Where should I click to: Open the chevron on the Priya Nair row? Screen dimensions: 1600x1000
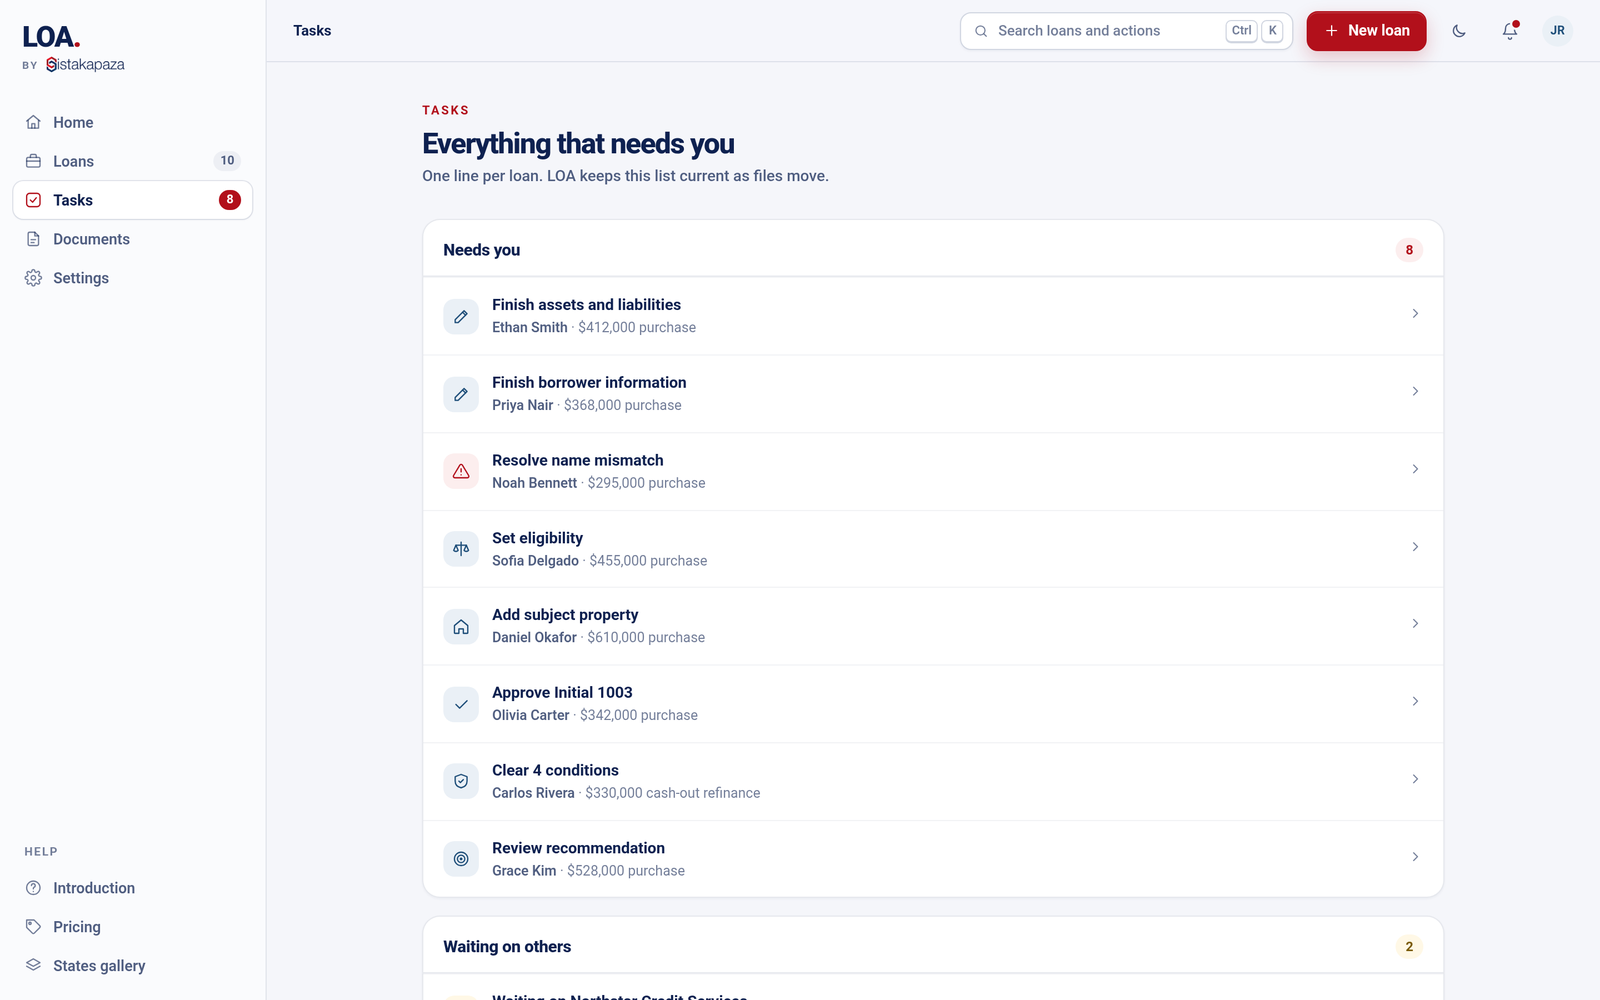1415,391
